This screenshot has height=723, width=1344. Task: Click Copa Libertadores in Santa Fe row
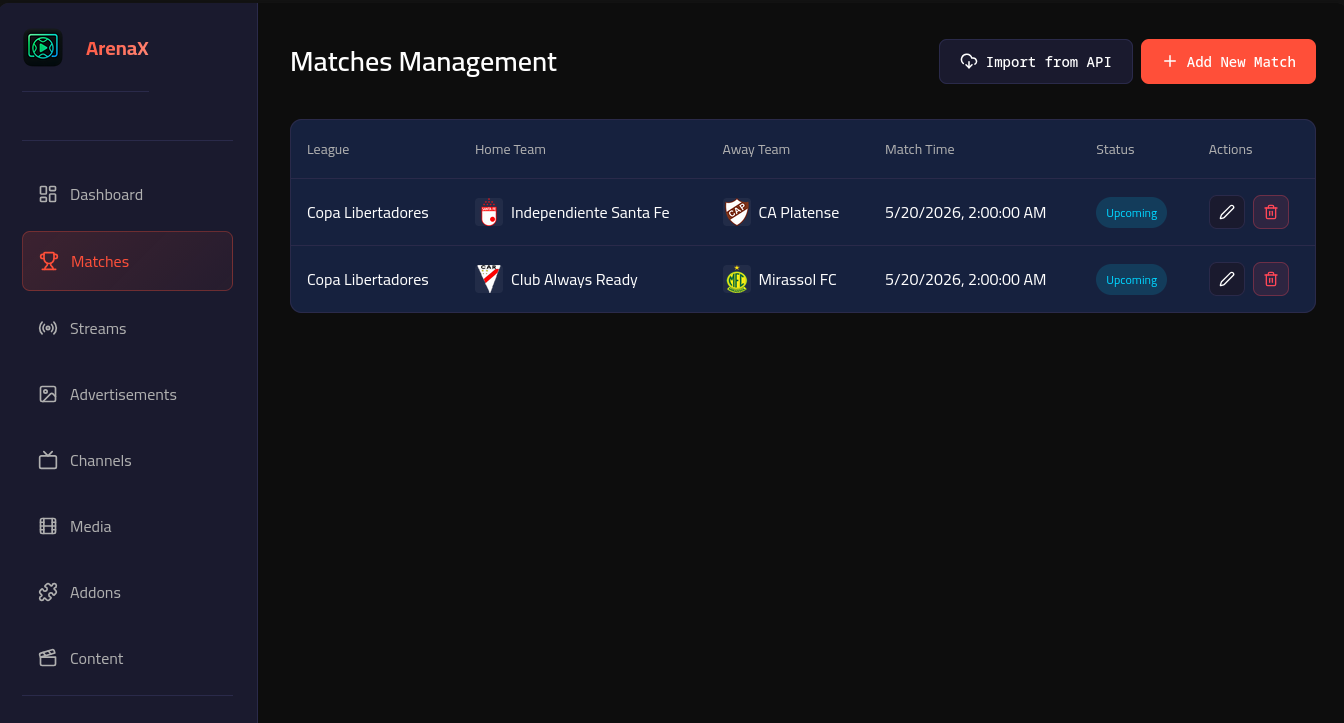[368, 212]
